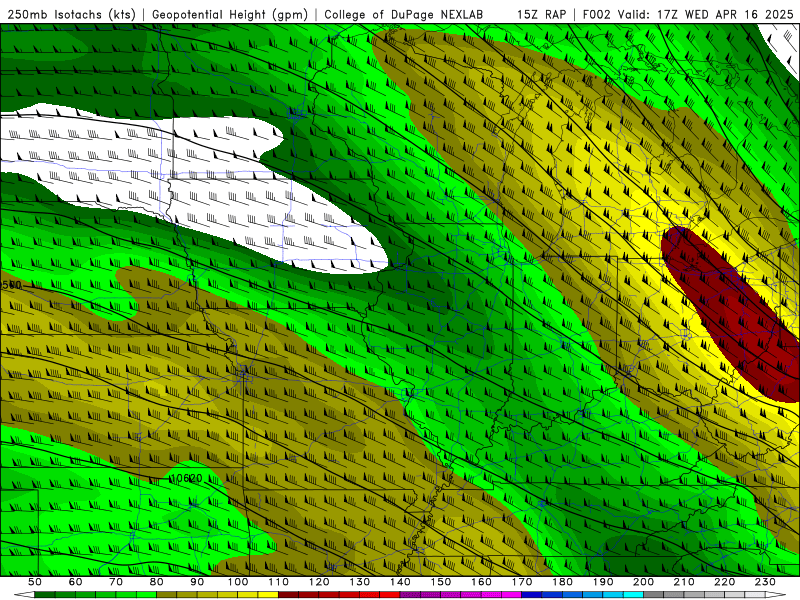Click the 'College of DuPage NEXLAB' label

[404, 14]
